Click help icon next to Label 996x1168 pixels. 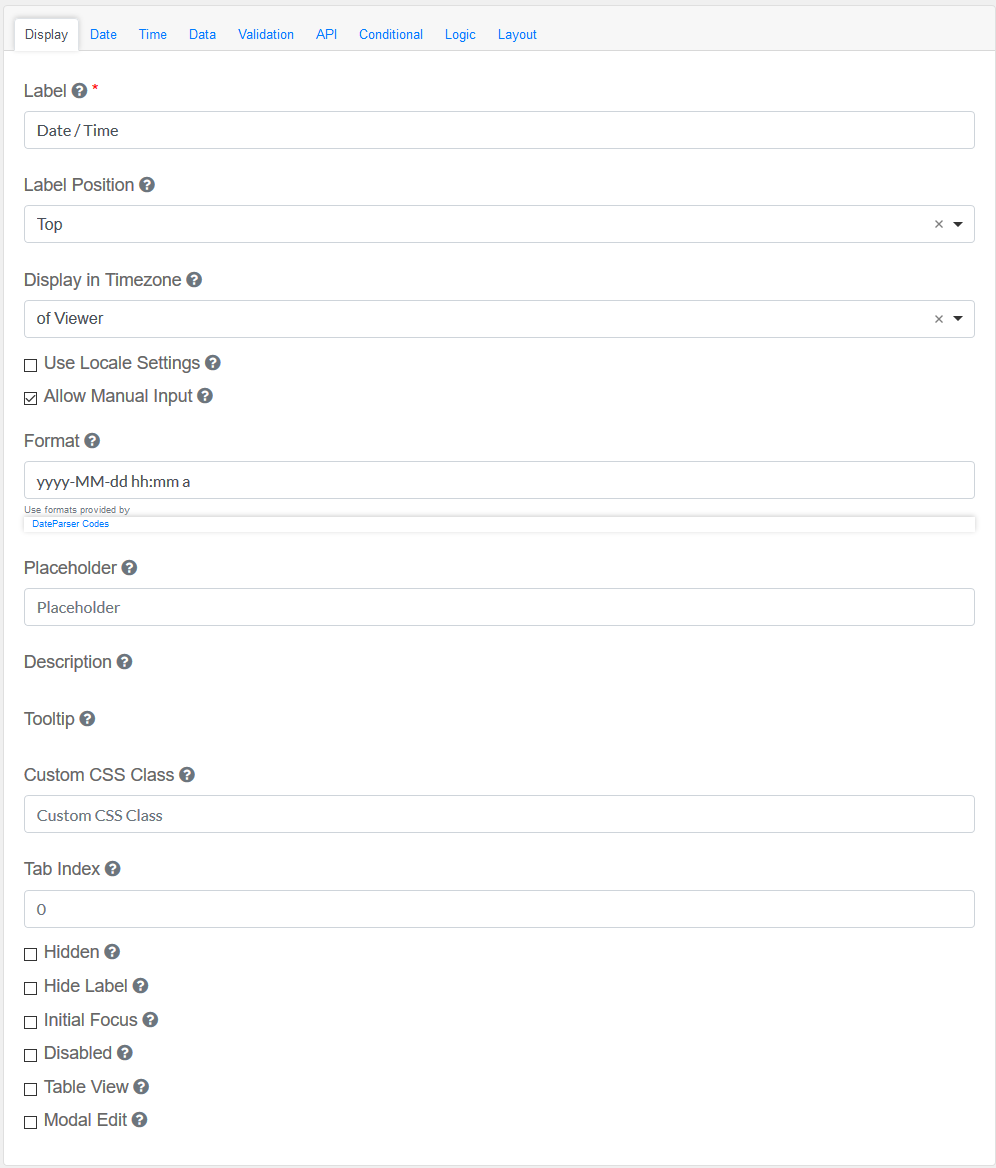(x=80, y=91)
